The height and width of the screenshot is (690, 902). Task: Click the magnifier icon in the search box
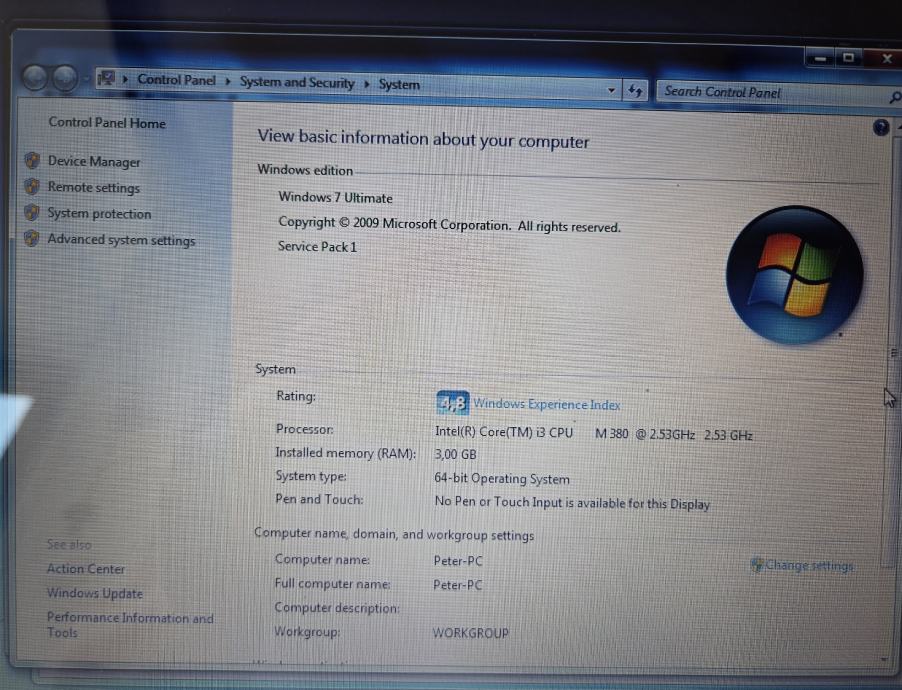[x=895, y=98]
